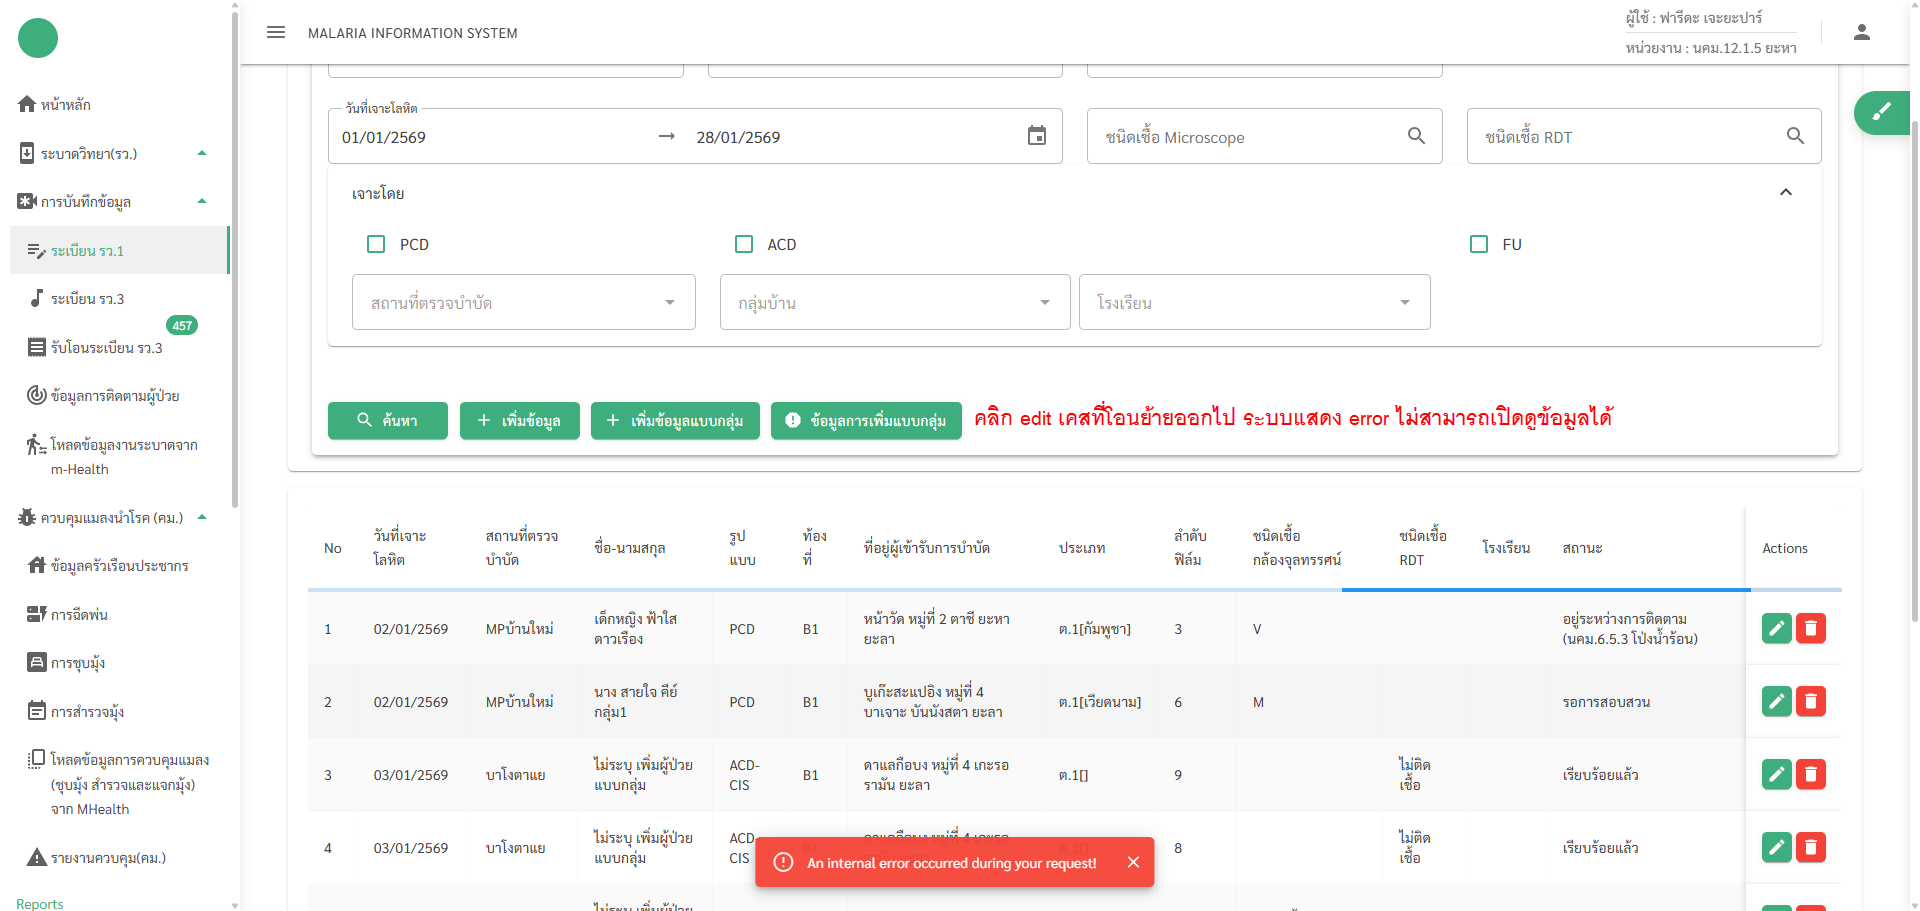Click green edit pencil for row 1
The height and width of the screenshot is (911, 1920).
[x=1776, y=628]
